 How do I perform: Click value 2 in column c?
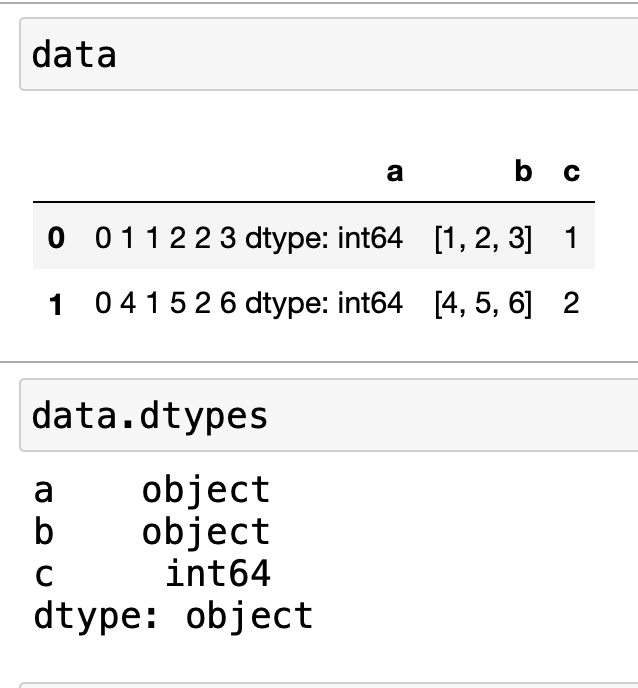click(x=571, y=304)
